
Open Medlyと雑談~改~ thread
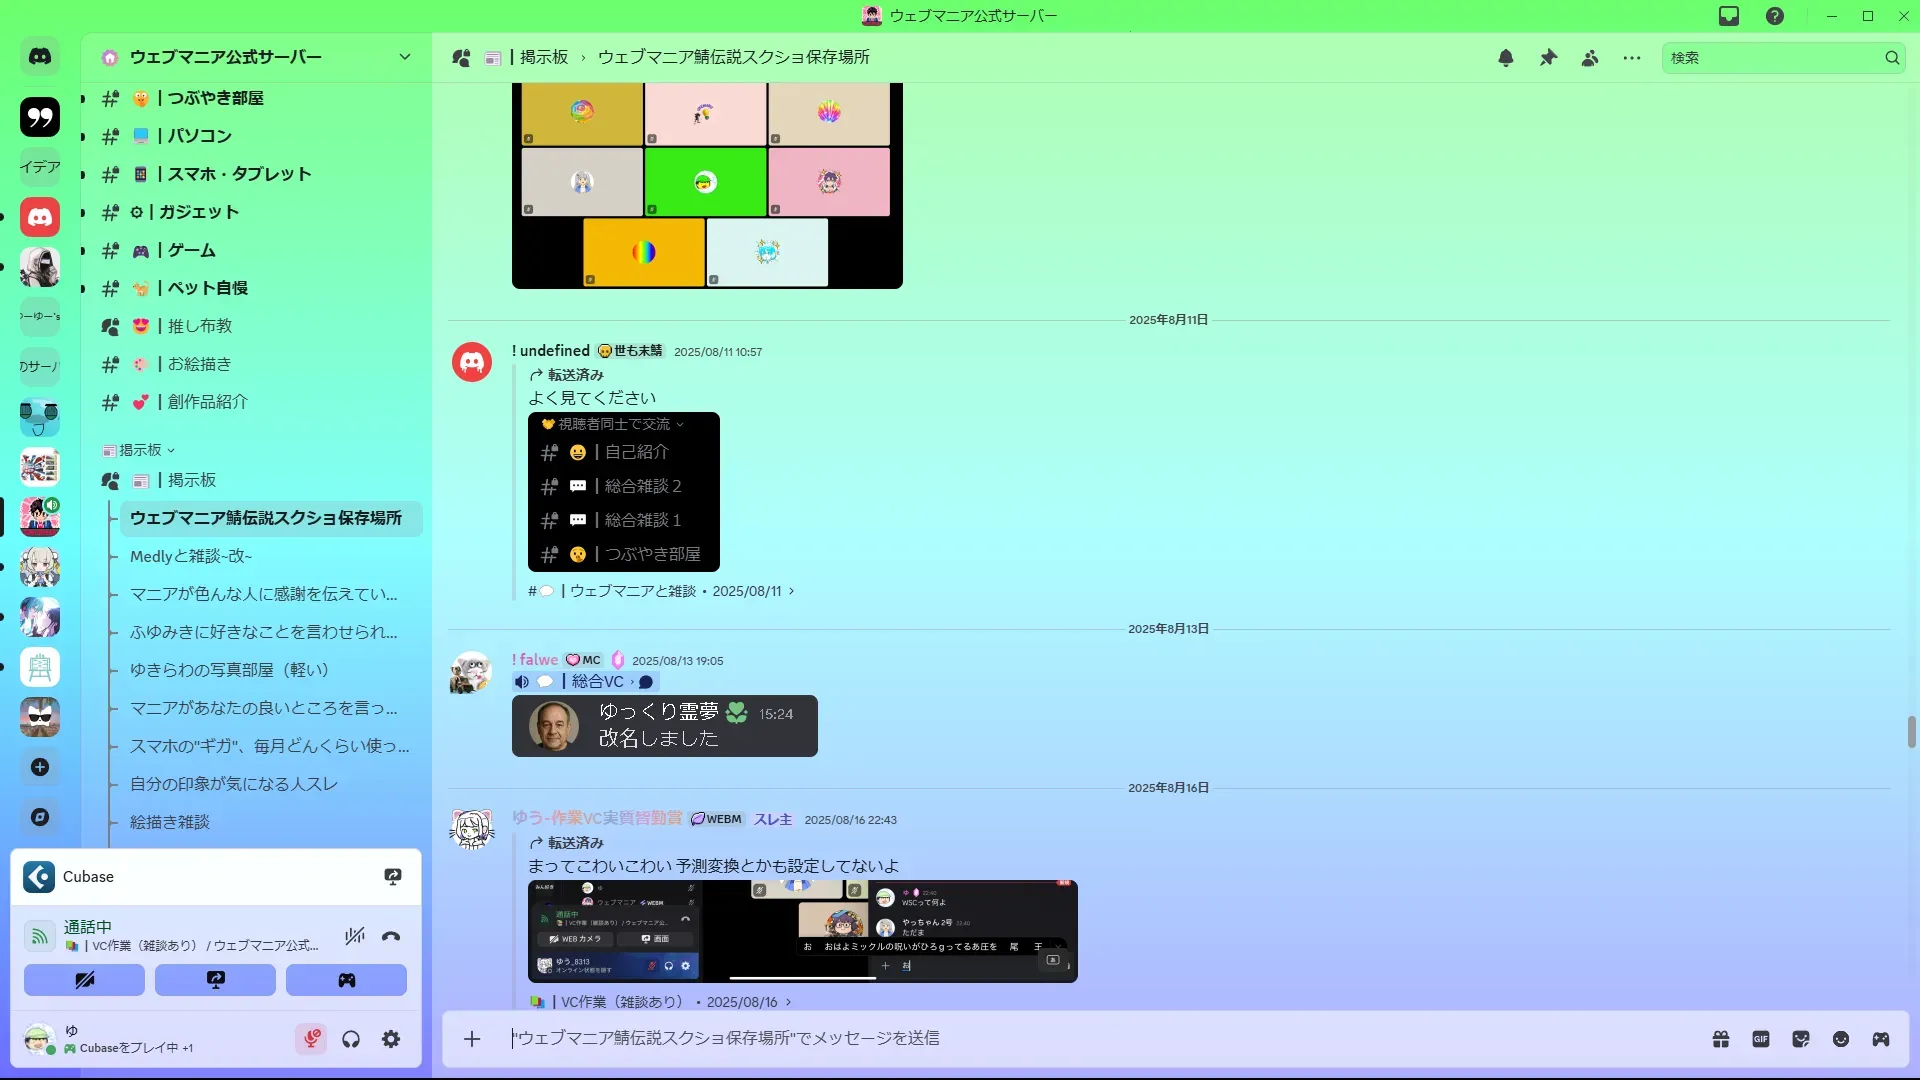coord(191,556)
